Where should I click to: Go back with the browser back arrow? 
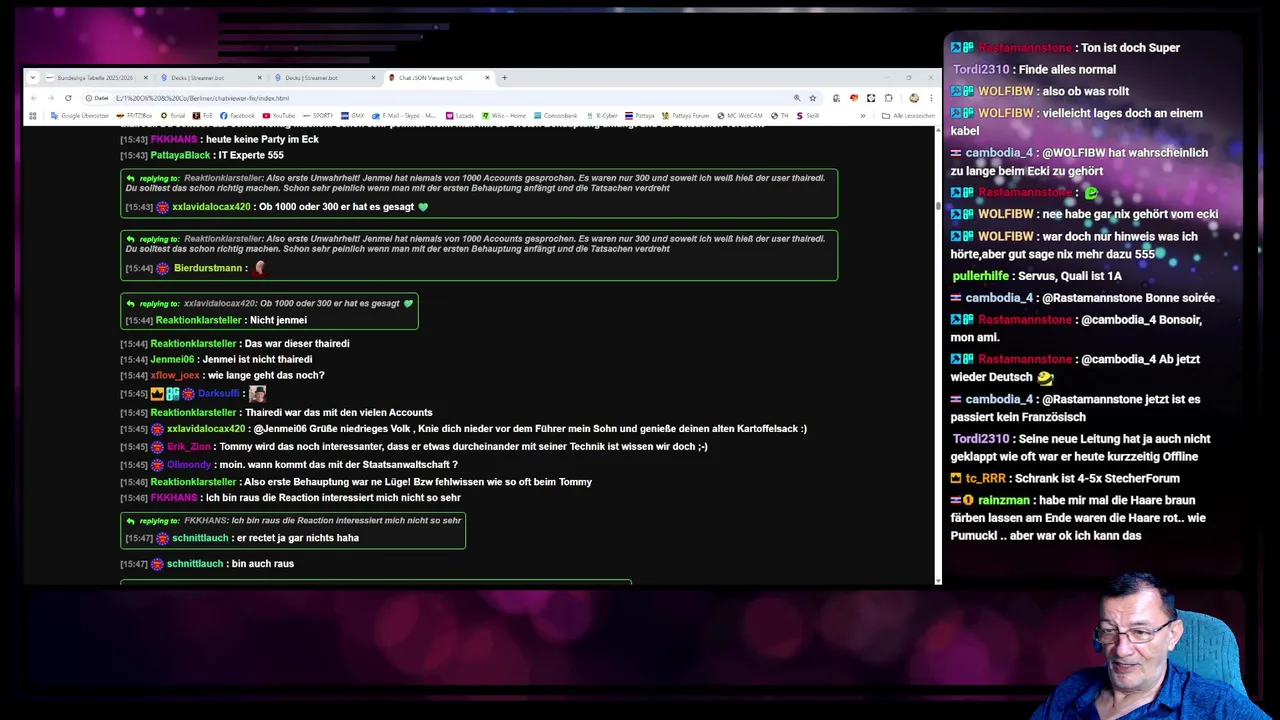[34, 98]
